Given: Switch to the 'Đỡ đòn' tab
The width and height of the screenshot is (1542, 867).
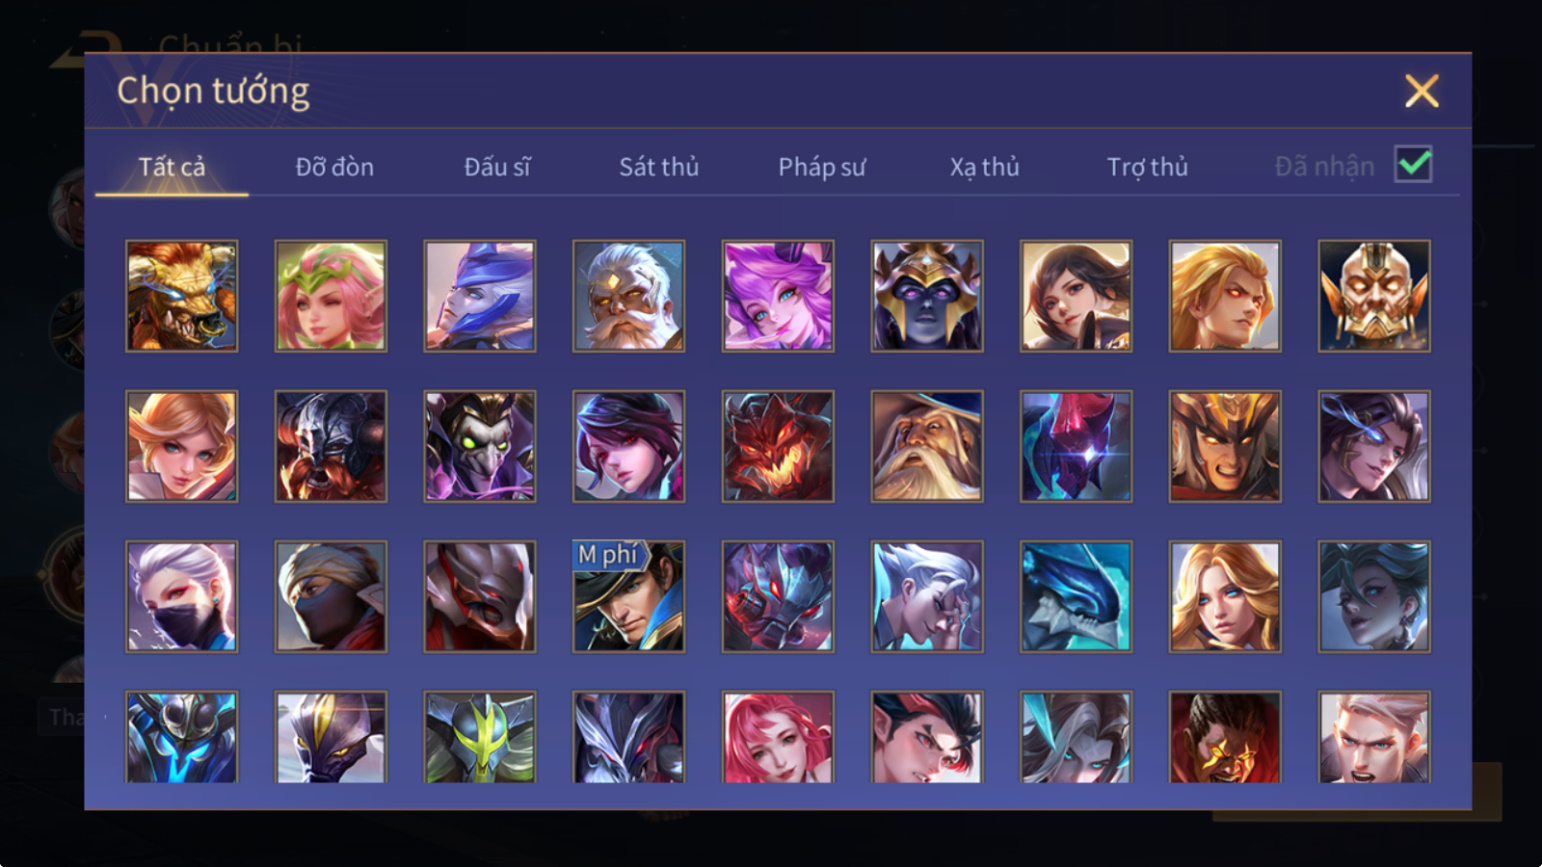Looking at the screenshot, I should click(x=334, y=167).
